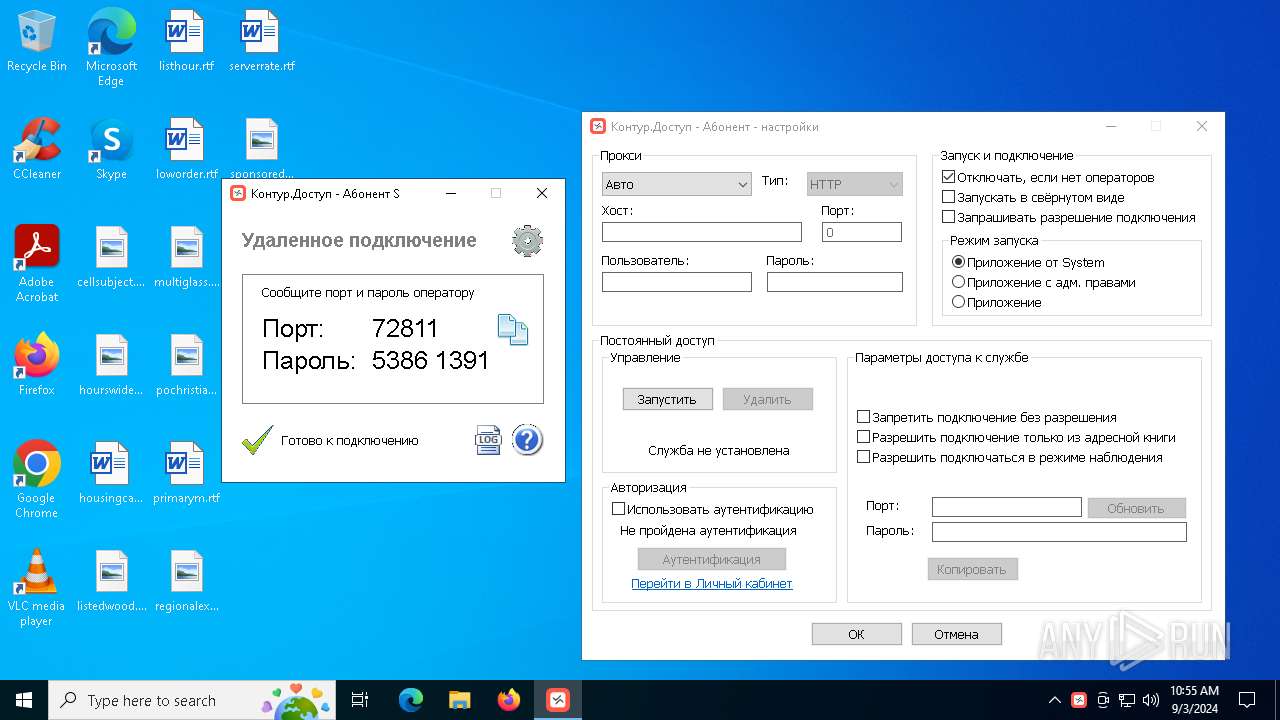
Task: Click the taskbar search box
Action: point(192,700)
